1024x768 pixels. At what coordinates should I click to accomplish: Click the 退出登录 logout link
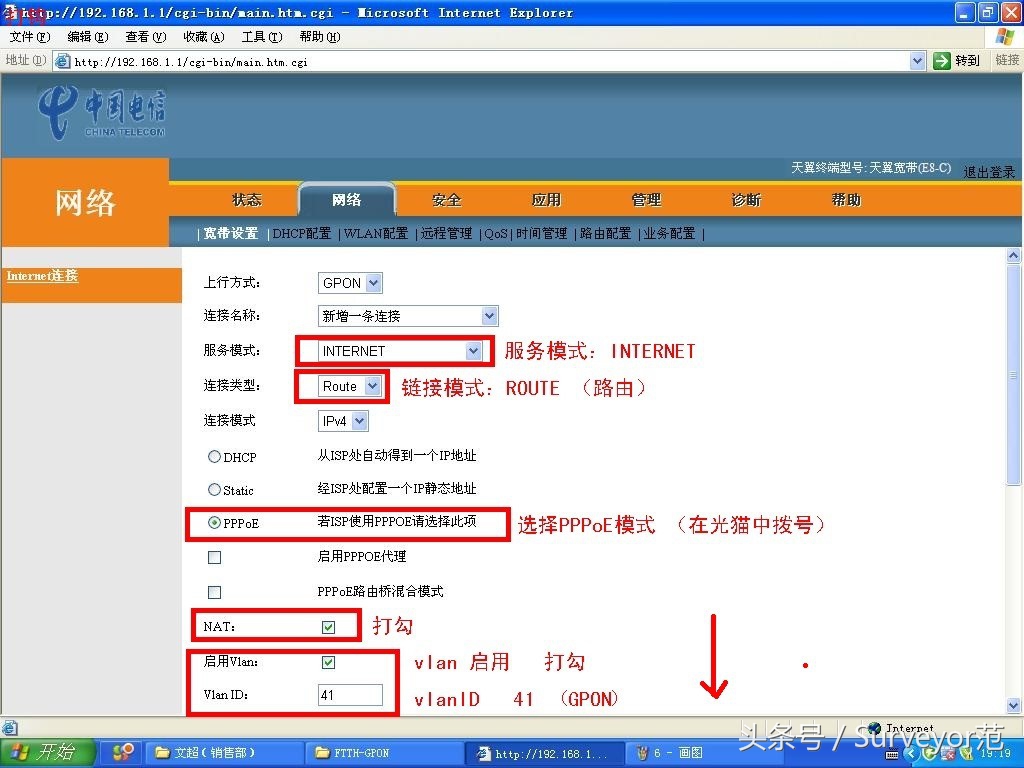989,170
